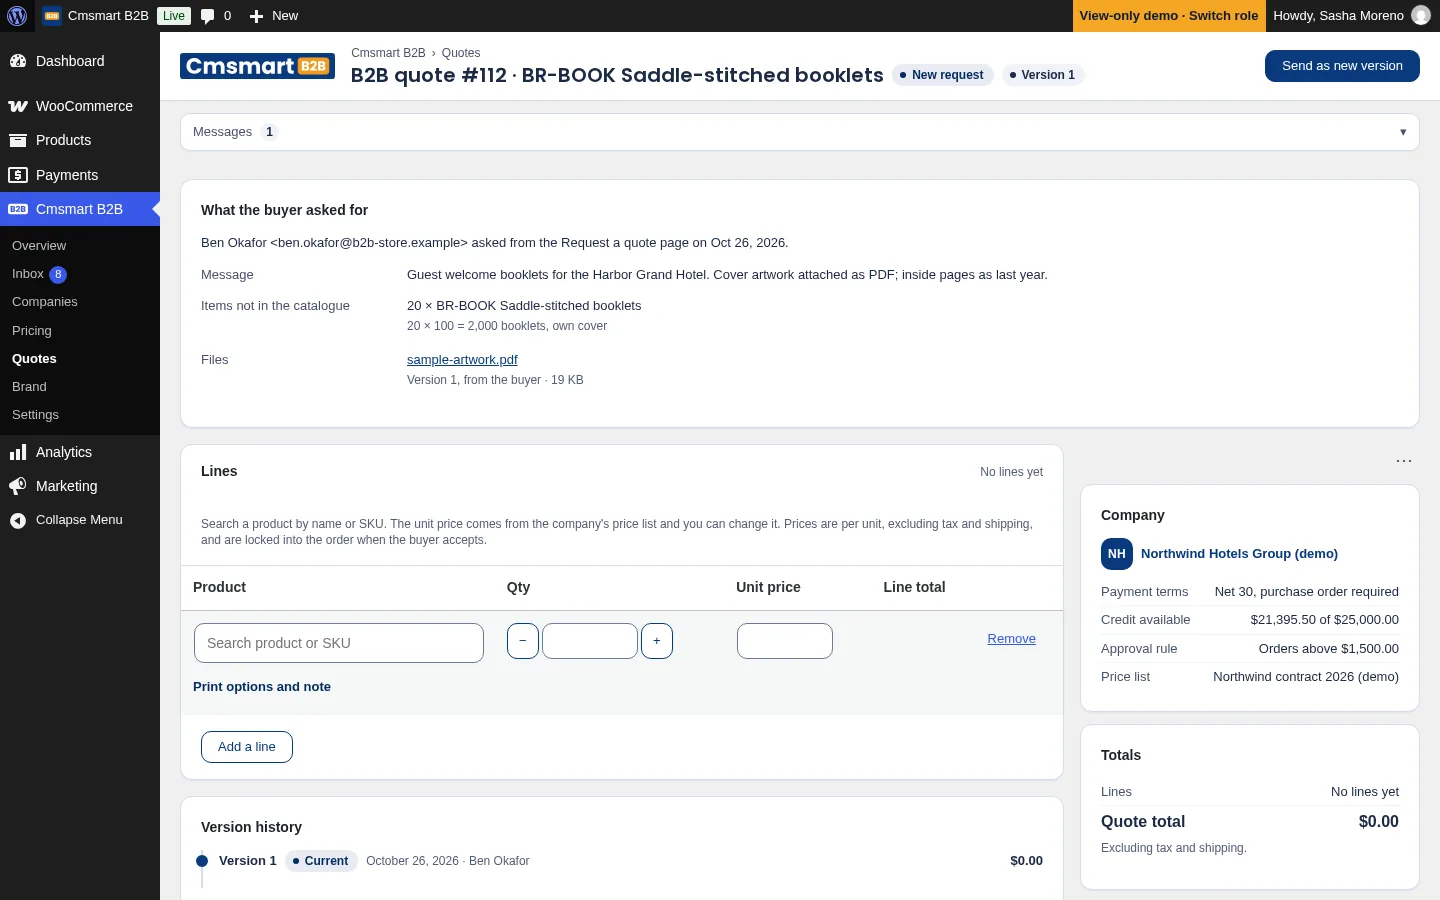The width and height of the screenshot is (1440, 900).
Task: Open the Pricing submenu item
Action: [32, 331]
